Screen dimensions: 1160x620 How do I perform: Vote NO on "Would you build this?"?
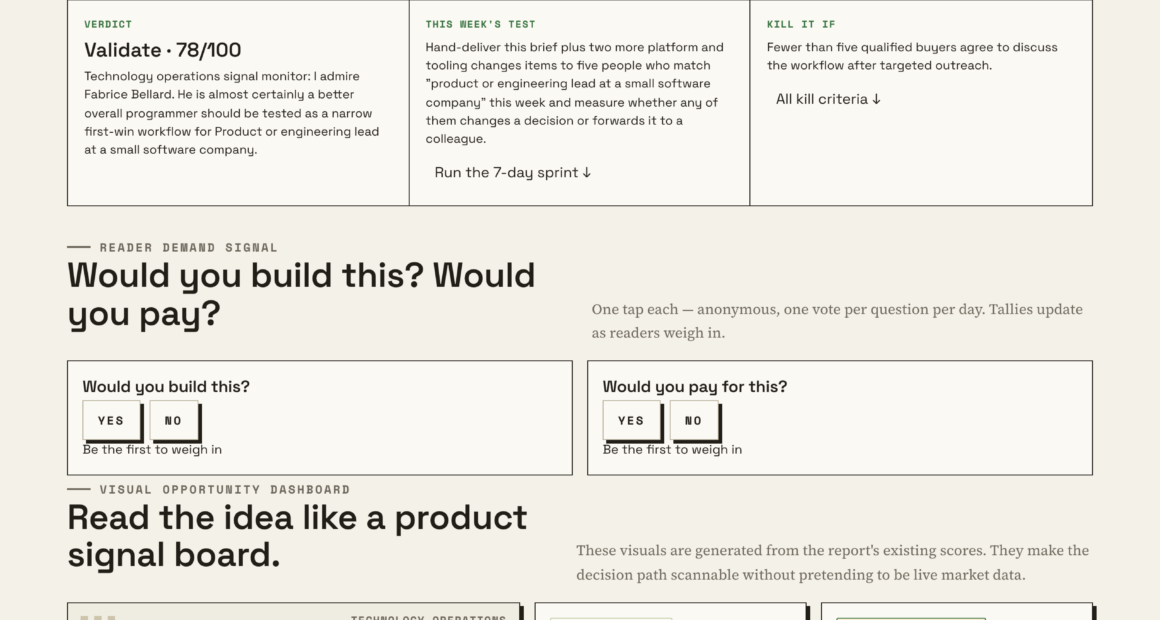[x=174, y=420]
